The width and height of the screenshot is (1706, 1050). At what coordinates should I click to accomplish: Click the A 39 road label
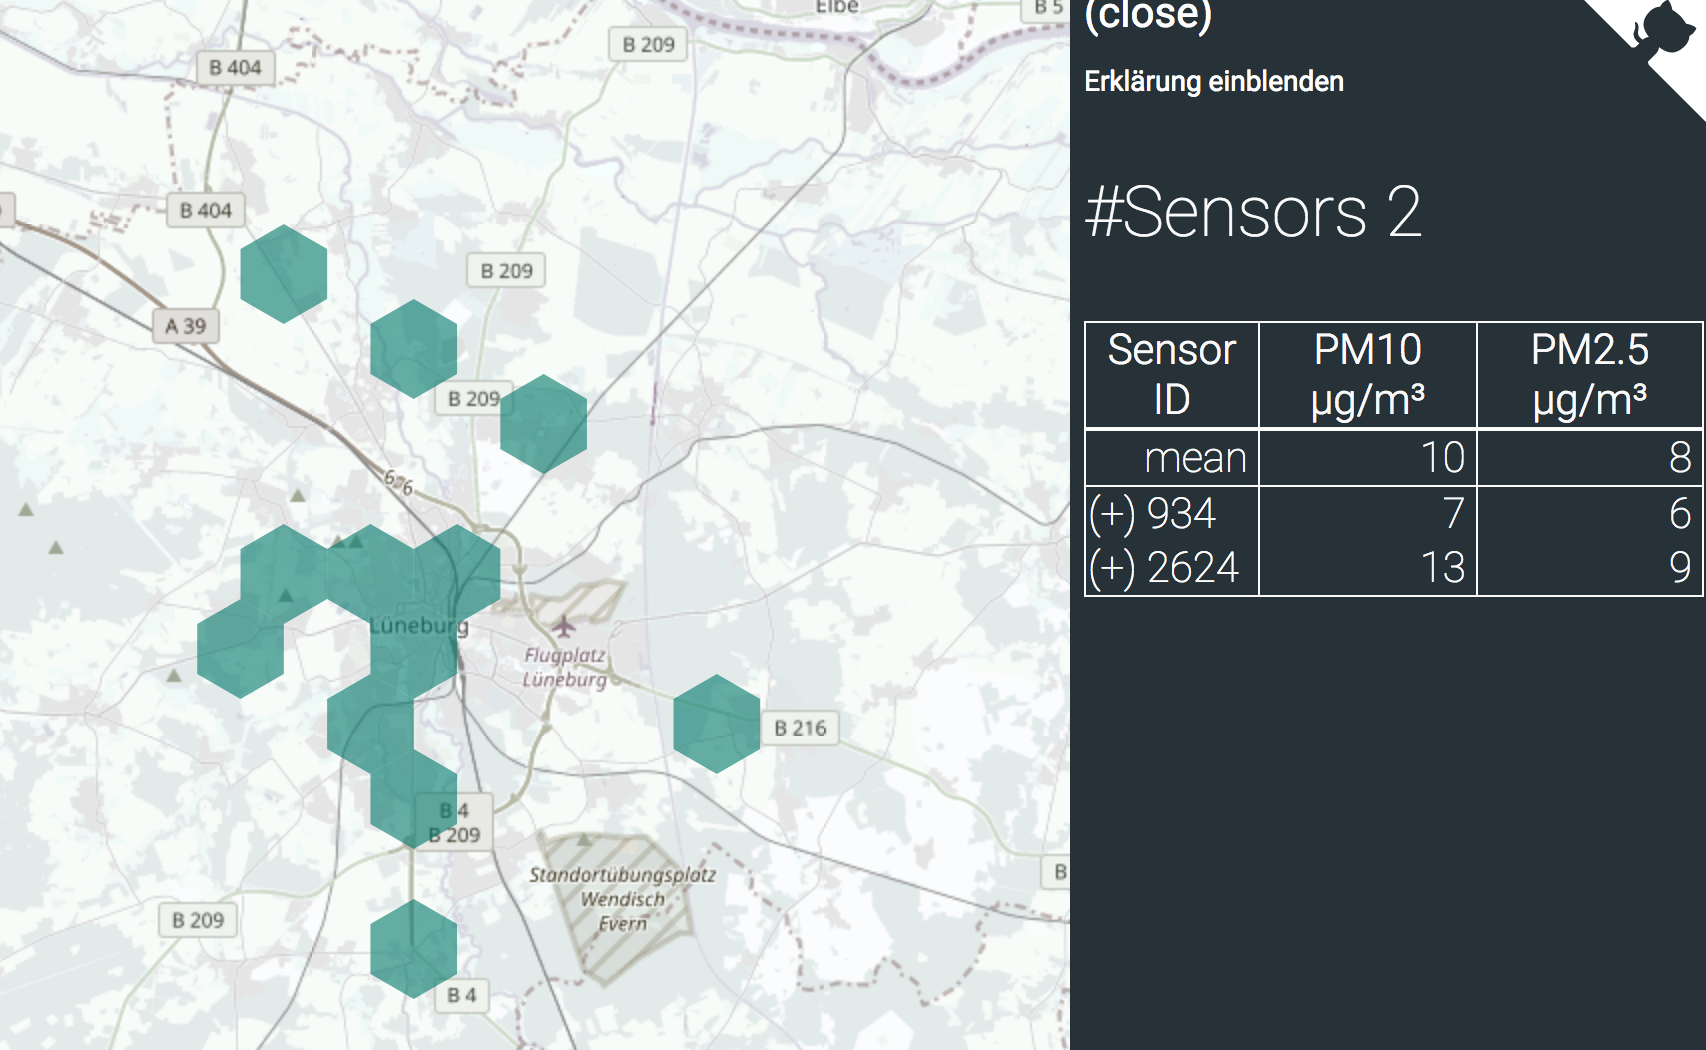pos(186,326)
